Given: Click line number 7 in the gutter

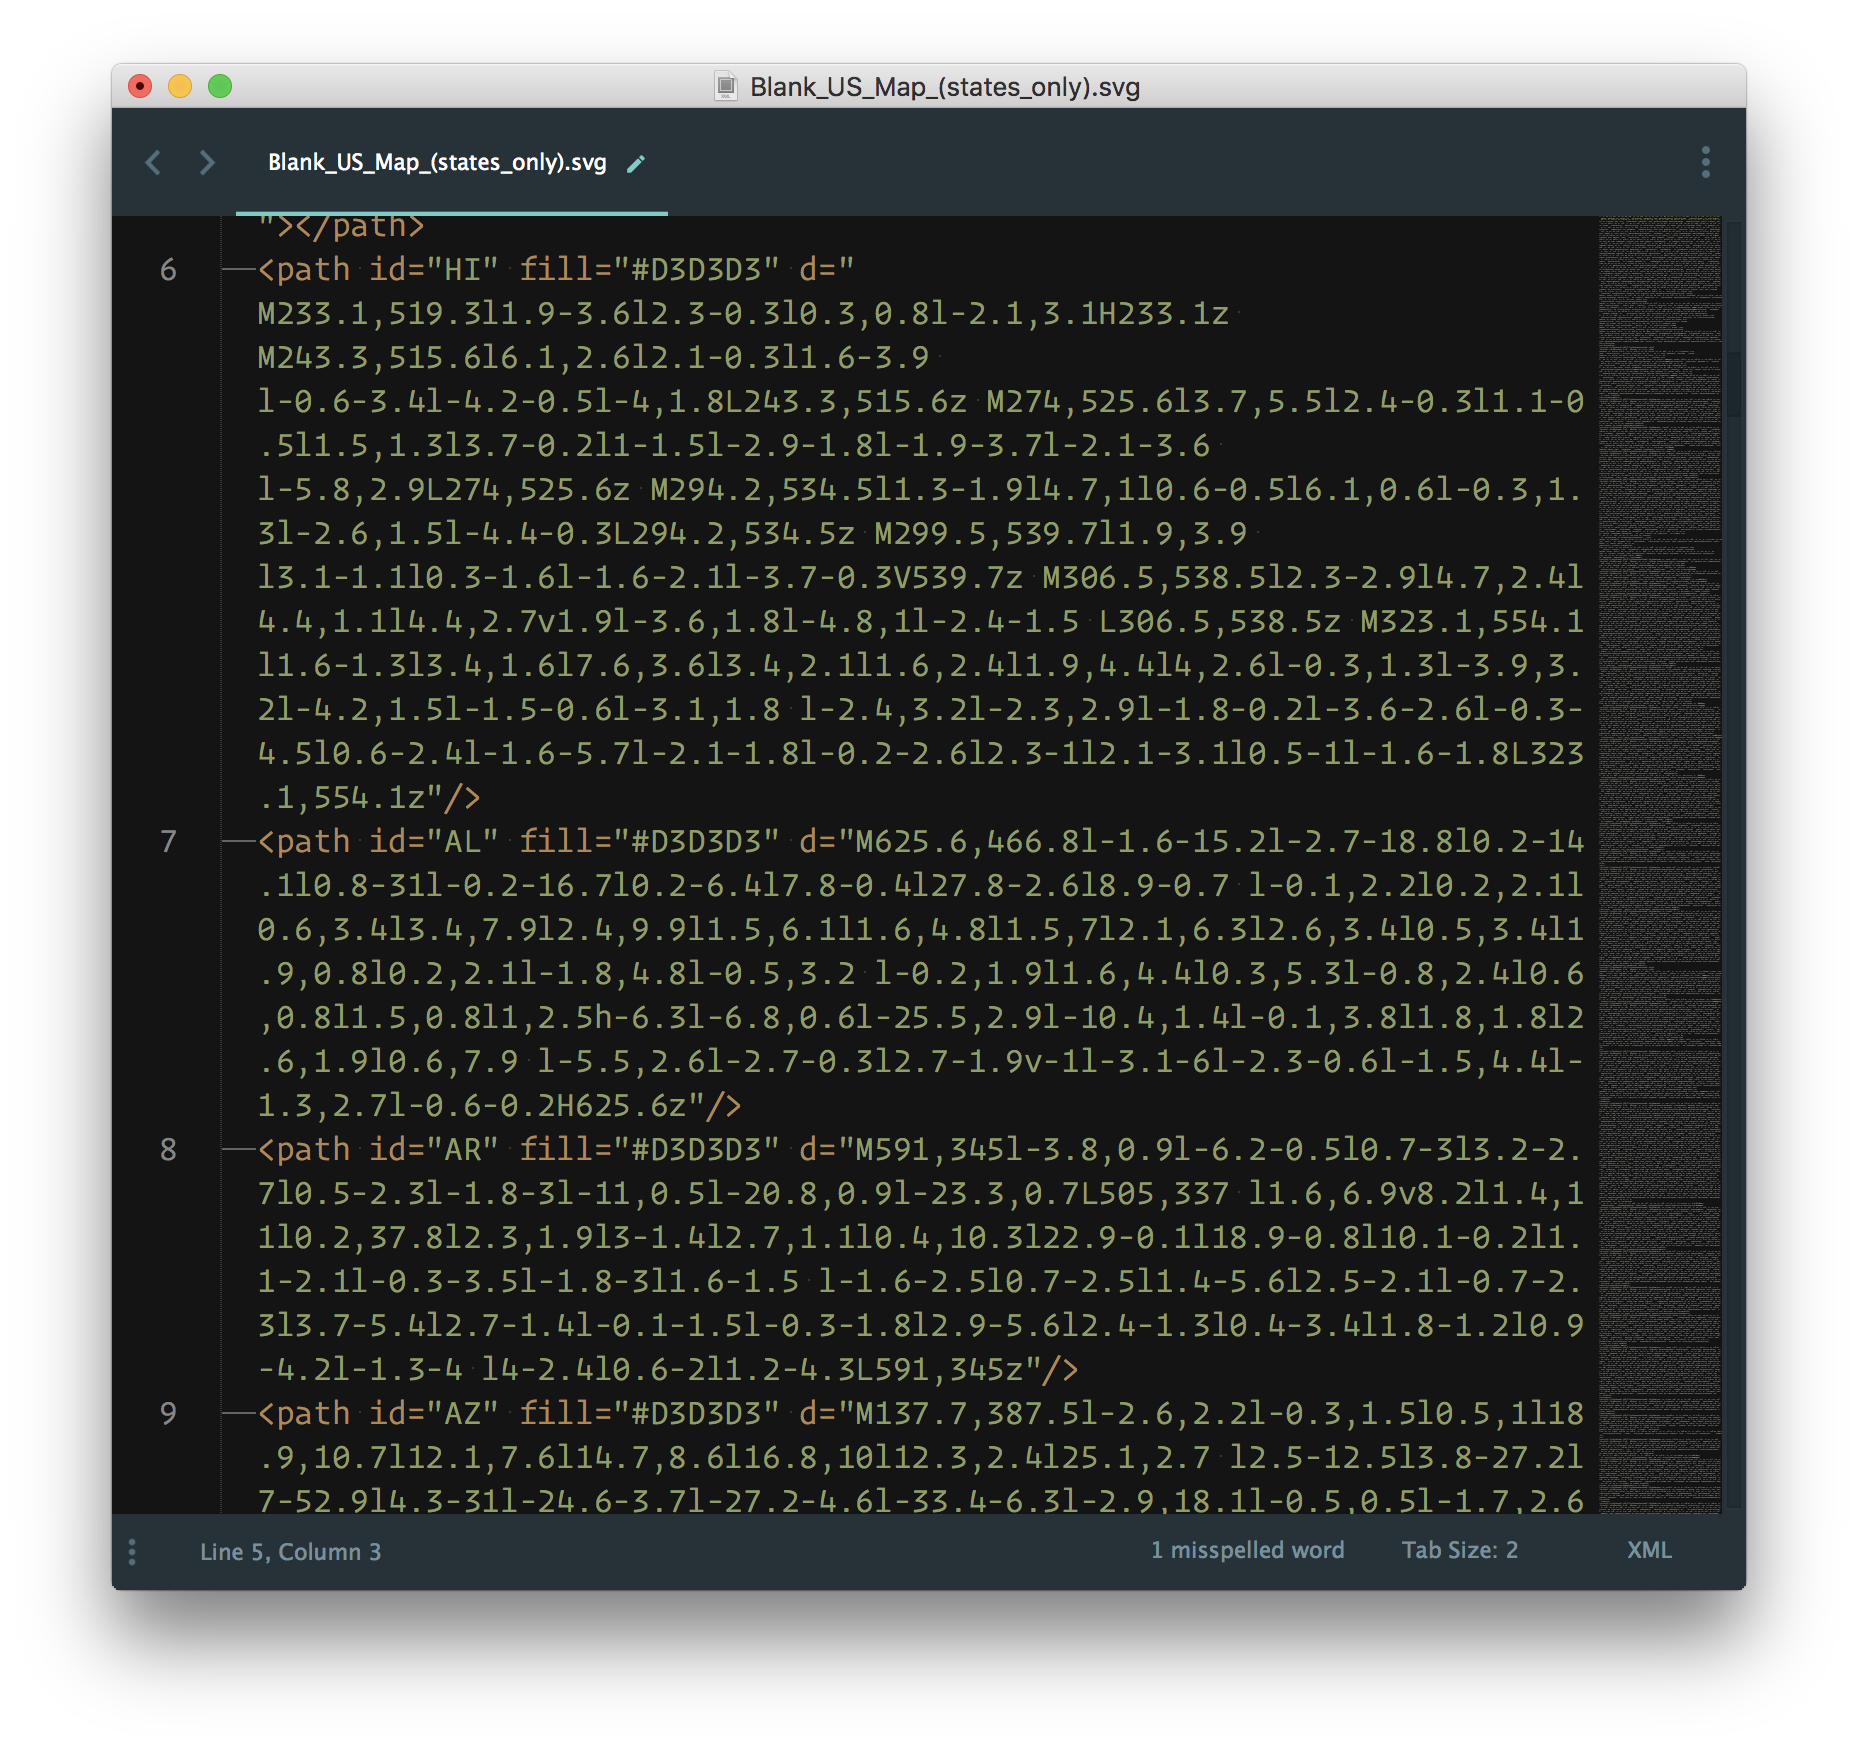Looking at the screenshot, I should pos(168,842).
